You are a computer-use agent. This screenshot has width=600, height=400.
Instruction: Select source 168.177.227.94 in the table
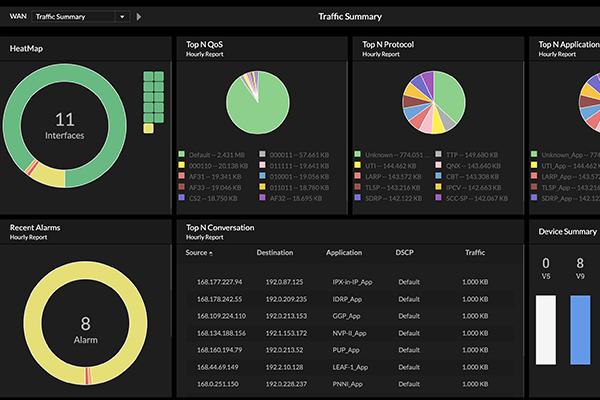coord(219,282)
